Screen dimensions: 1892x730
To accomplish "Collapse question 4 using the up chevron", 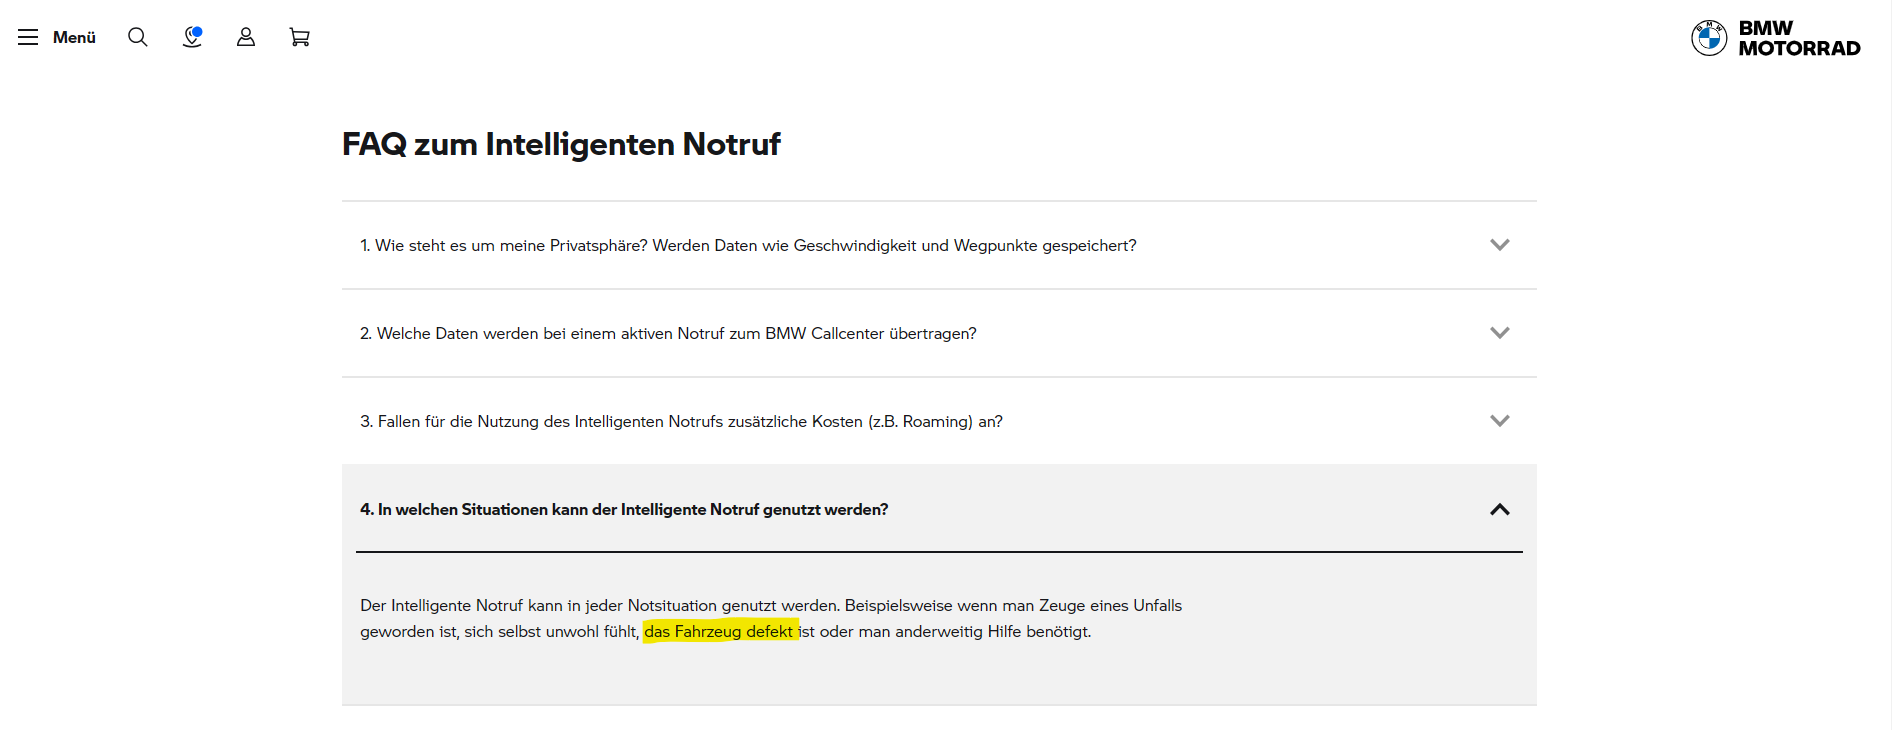I will (x=1499, y=510).
